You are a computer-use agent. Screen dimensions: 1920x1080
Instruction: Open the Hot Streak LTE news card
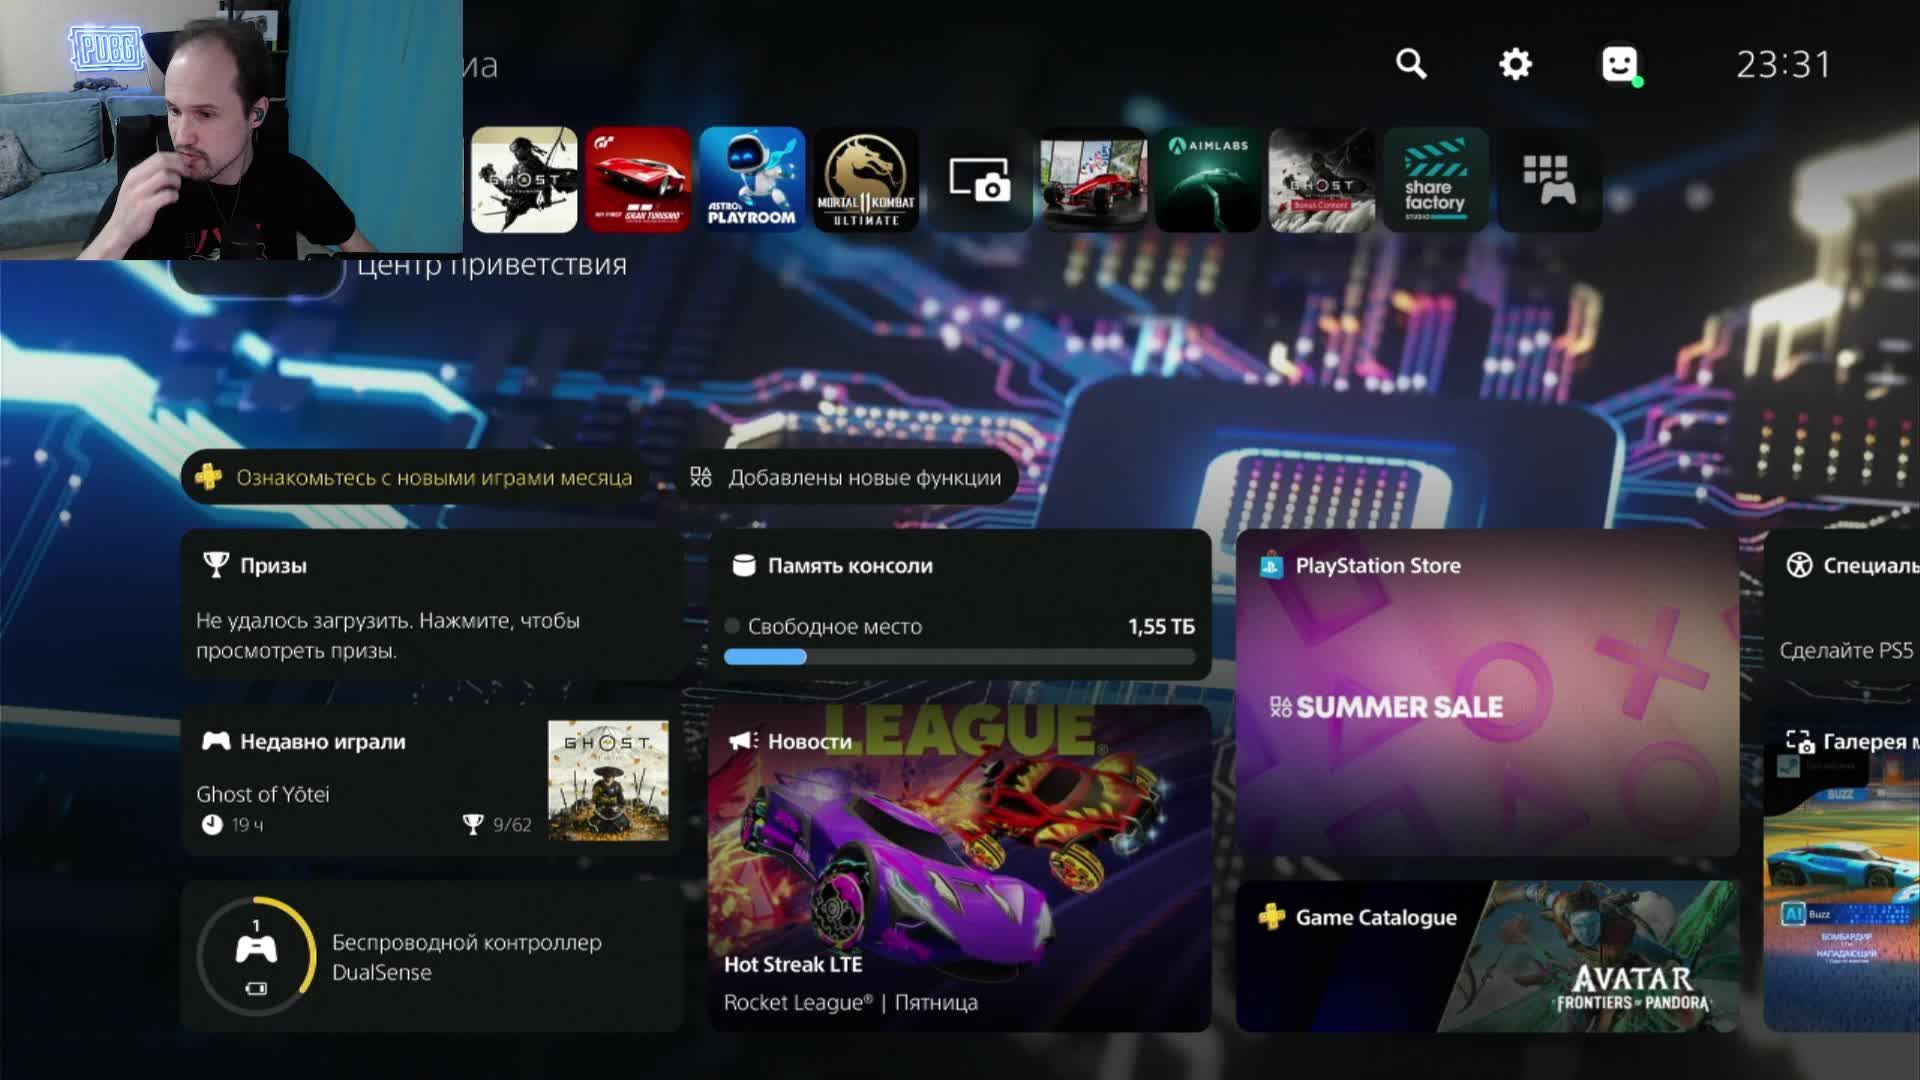(960, 868)
